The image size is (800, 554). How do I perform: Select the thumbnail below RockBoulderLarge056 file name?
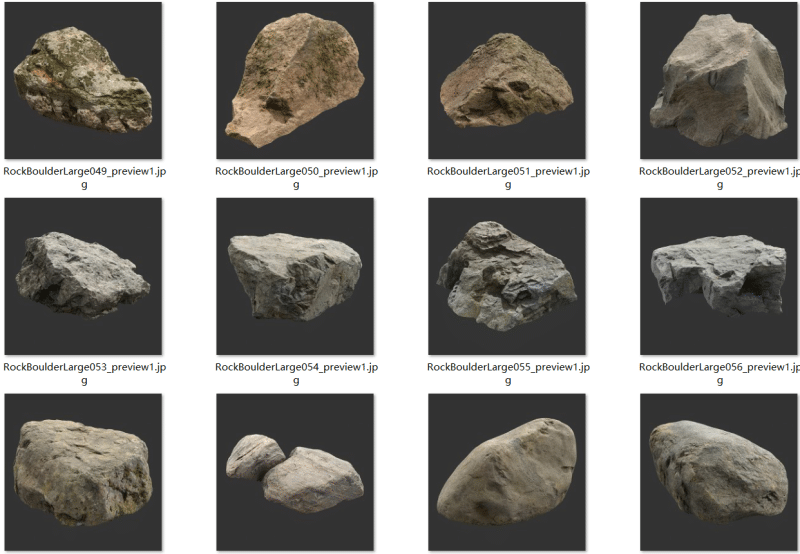click(719, 472)
